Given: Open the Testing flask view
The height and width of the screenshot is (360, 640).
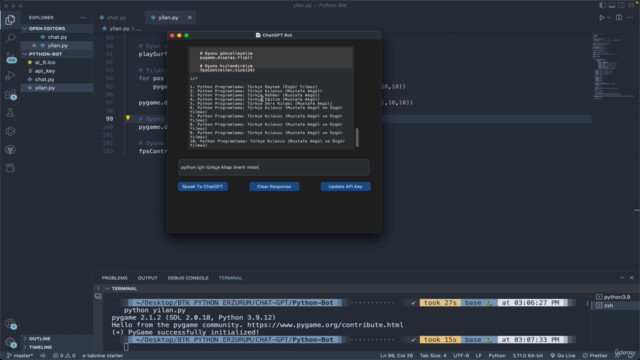Looking at the screenshot, I should [10, 113].
